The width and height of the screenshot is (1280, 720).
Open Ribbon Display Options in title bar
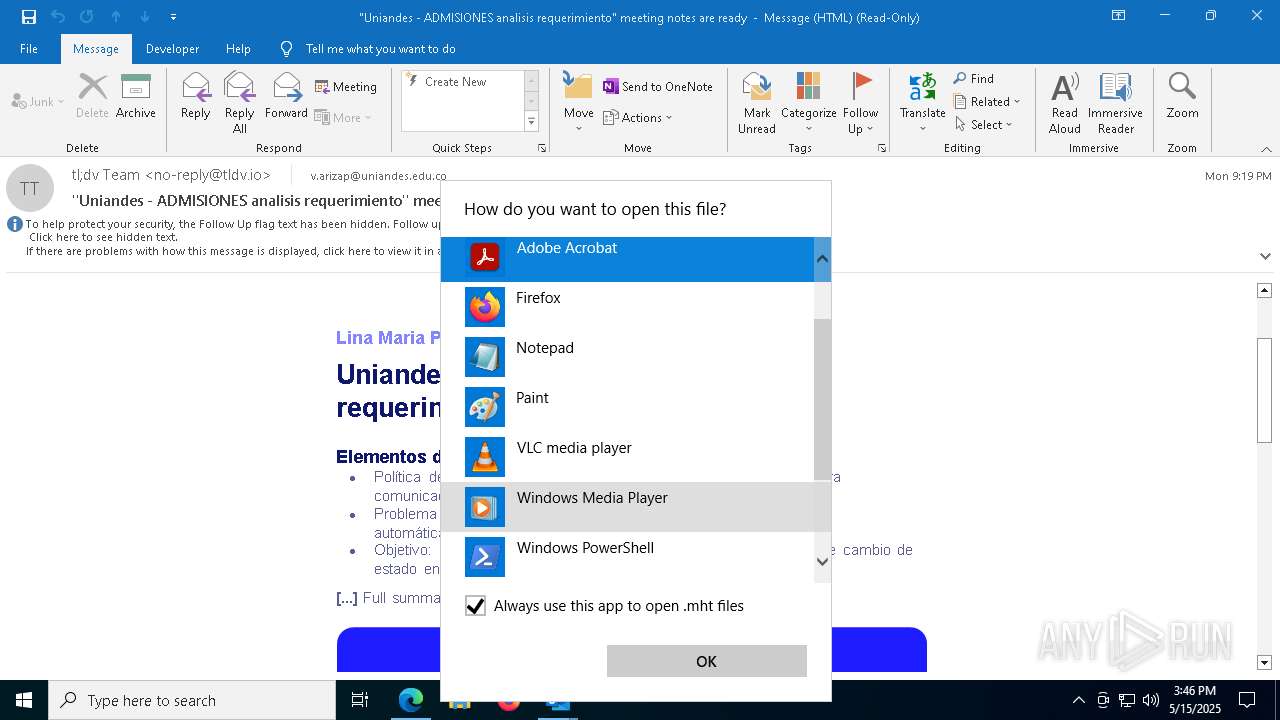(1119, 16)
